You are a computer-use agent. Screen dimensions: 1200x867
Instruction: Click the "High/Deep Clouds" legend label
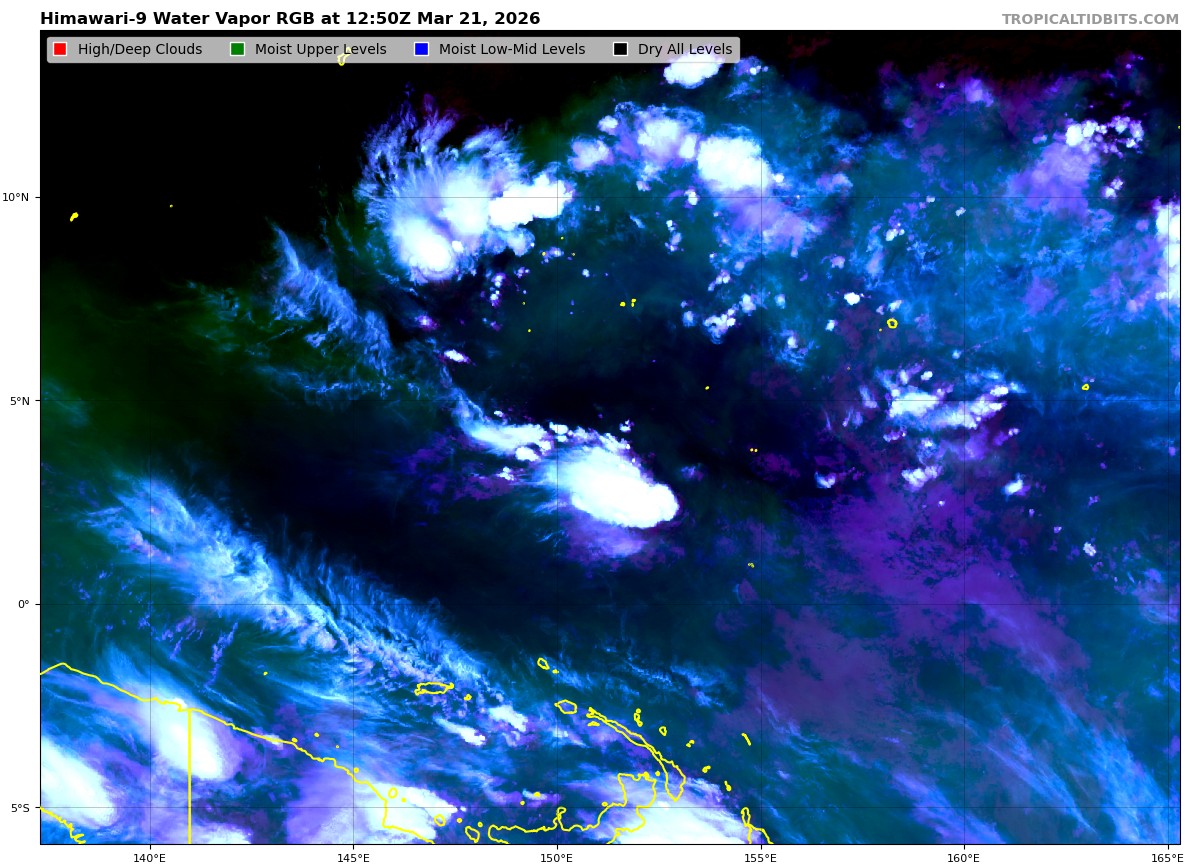click(x=139, y=50)
